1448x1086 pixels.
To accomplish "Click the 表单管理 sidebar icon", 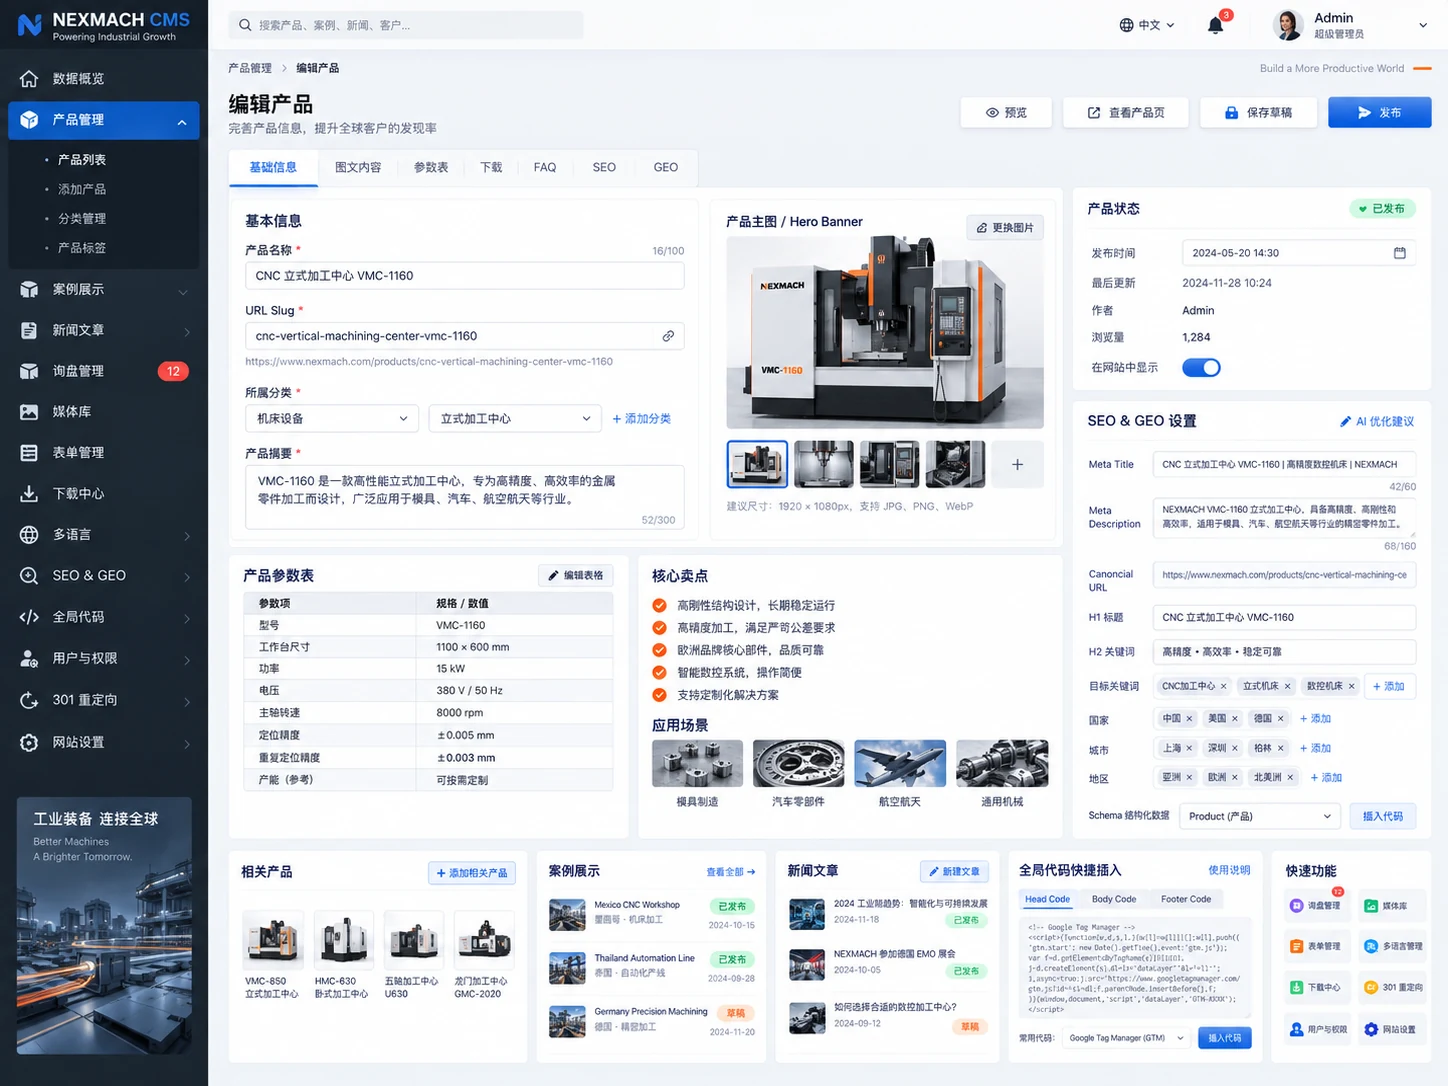I will coord(29,453).
